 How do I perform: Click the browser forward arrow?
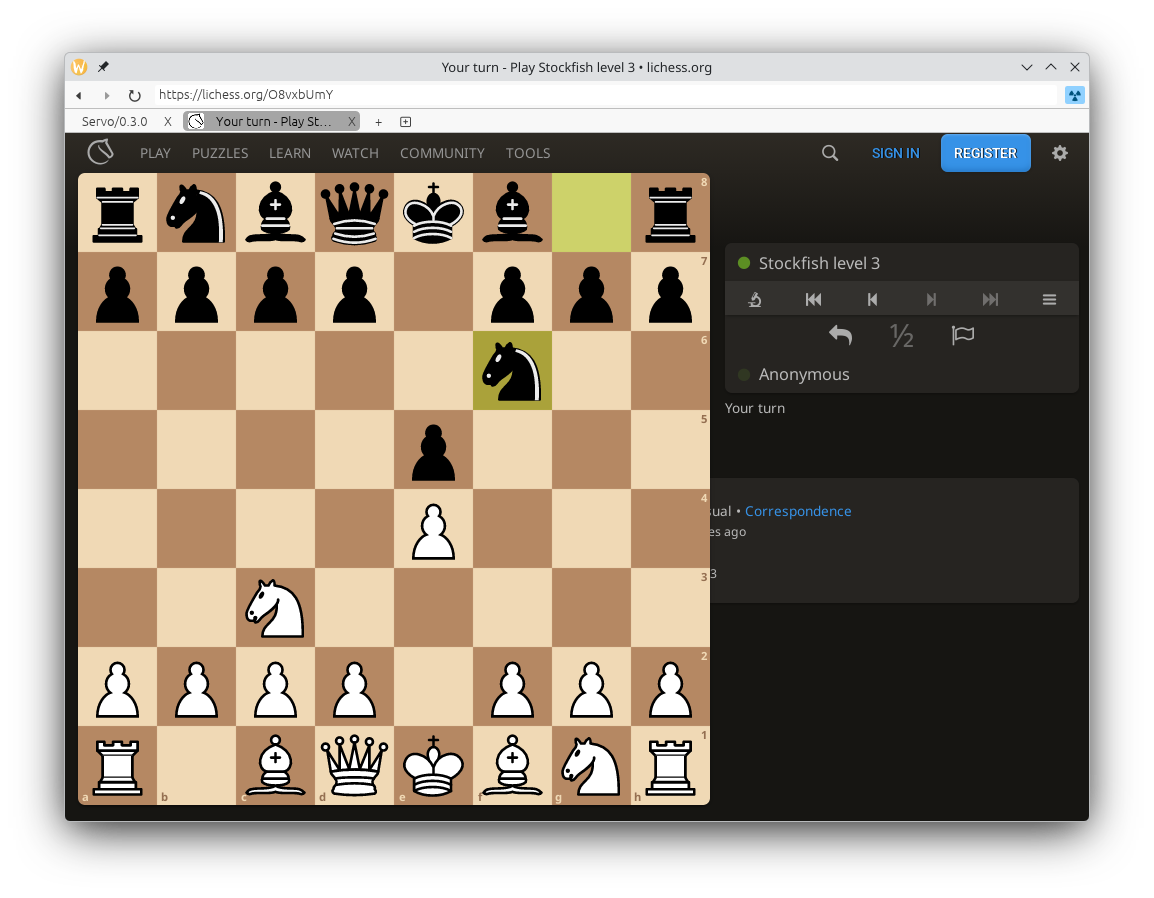coord(107,95)
